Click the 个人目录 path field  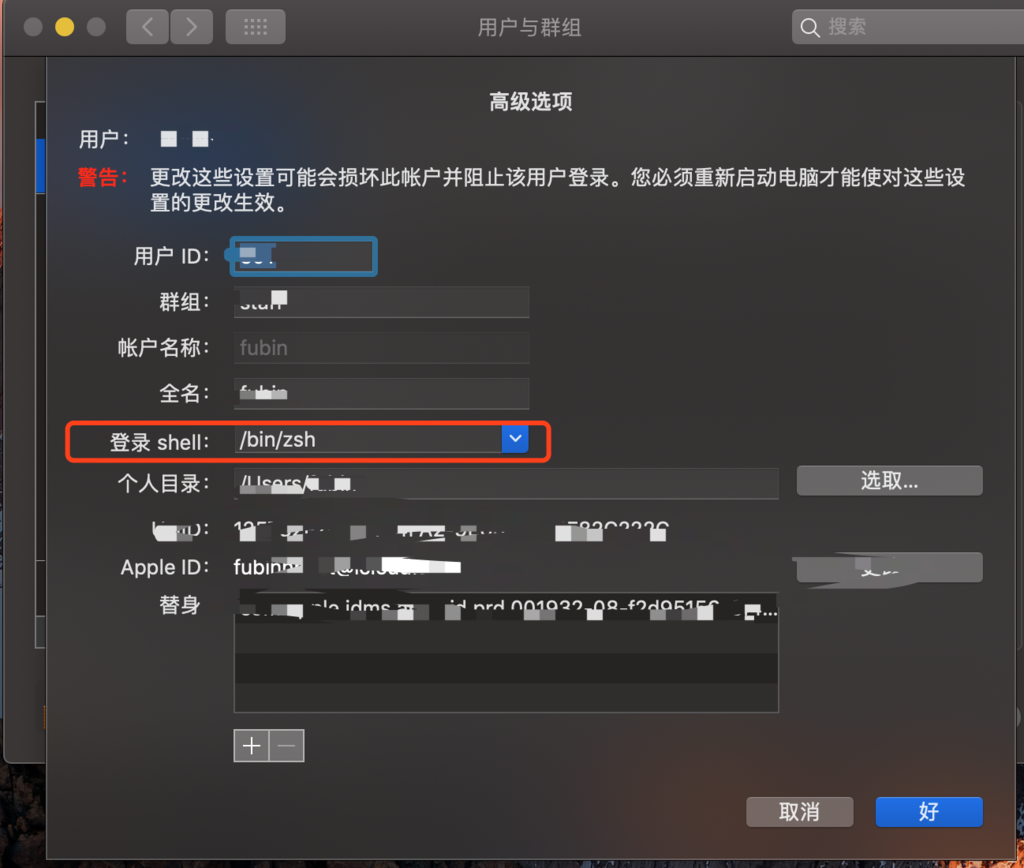point(506,483)
